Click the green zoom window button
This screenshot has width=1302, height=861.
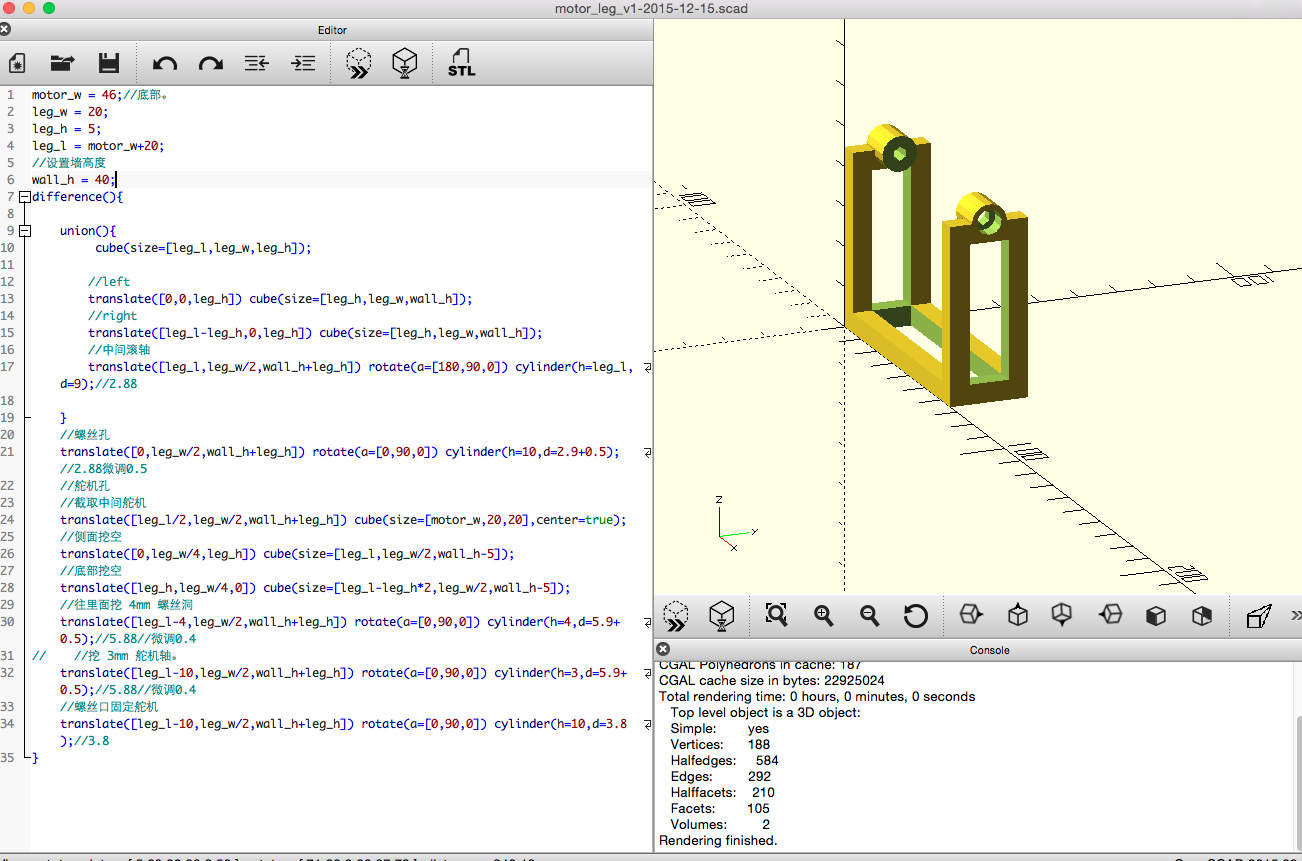tap(49, 8)
